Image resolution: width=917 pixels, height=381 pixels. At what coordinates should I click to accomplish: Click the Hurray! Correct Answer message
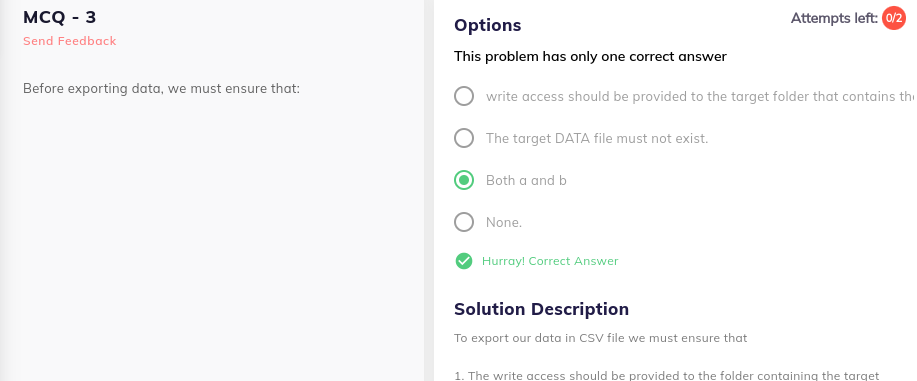tap(550, 261)
